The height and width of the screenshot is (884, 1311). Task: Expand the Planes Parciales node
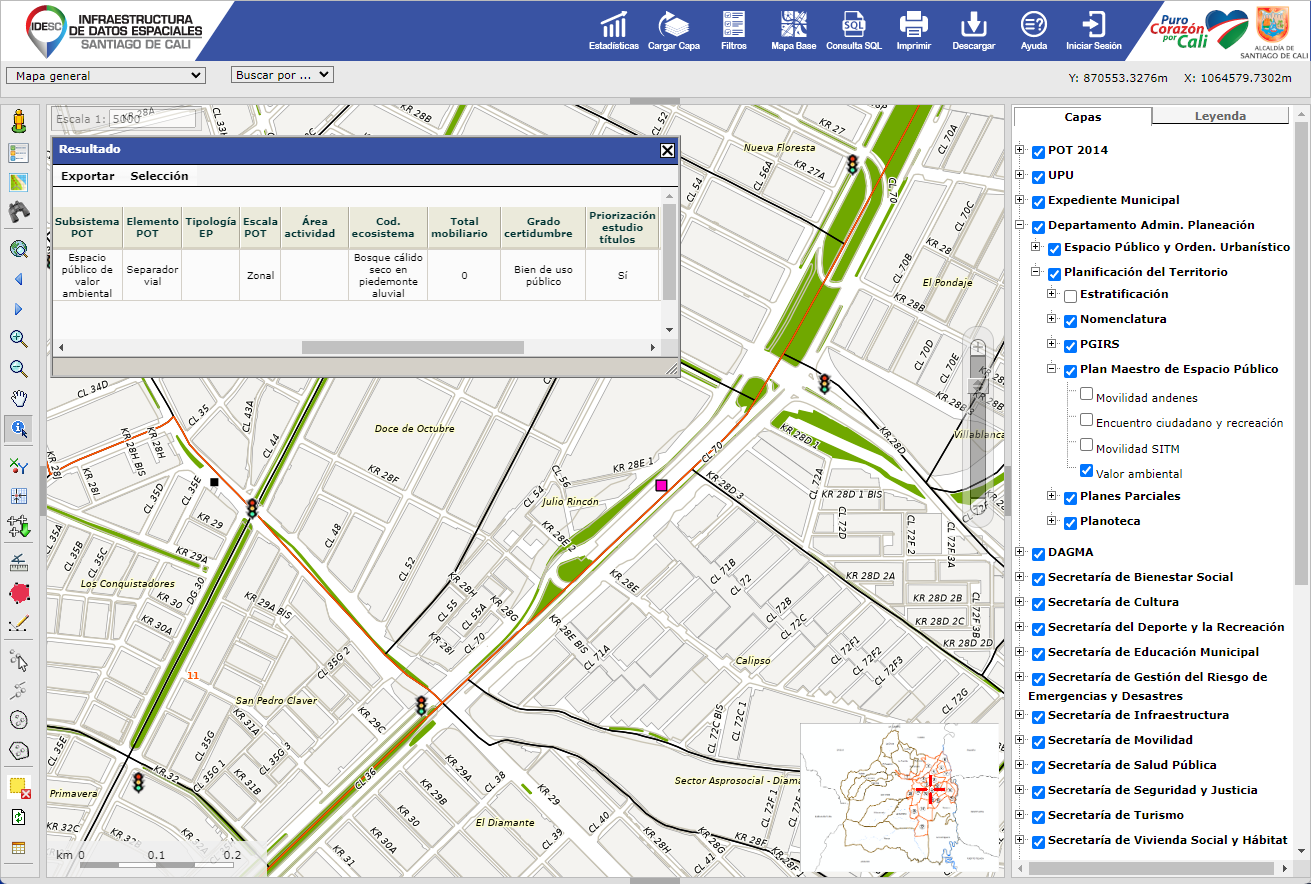tap(1052, 496)
